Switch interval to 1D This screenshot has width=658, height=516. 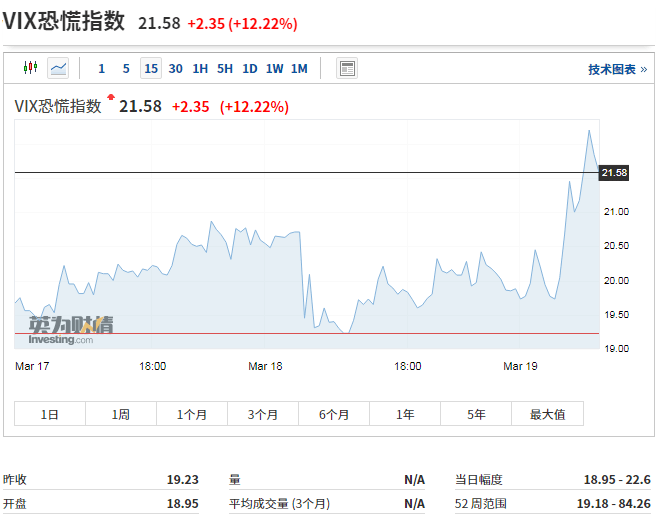250,68
